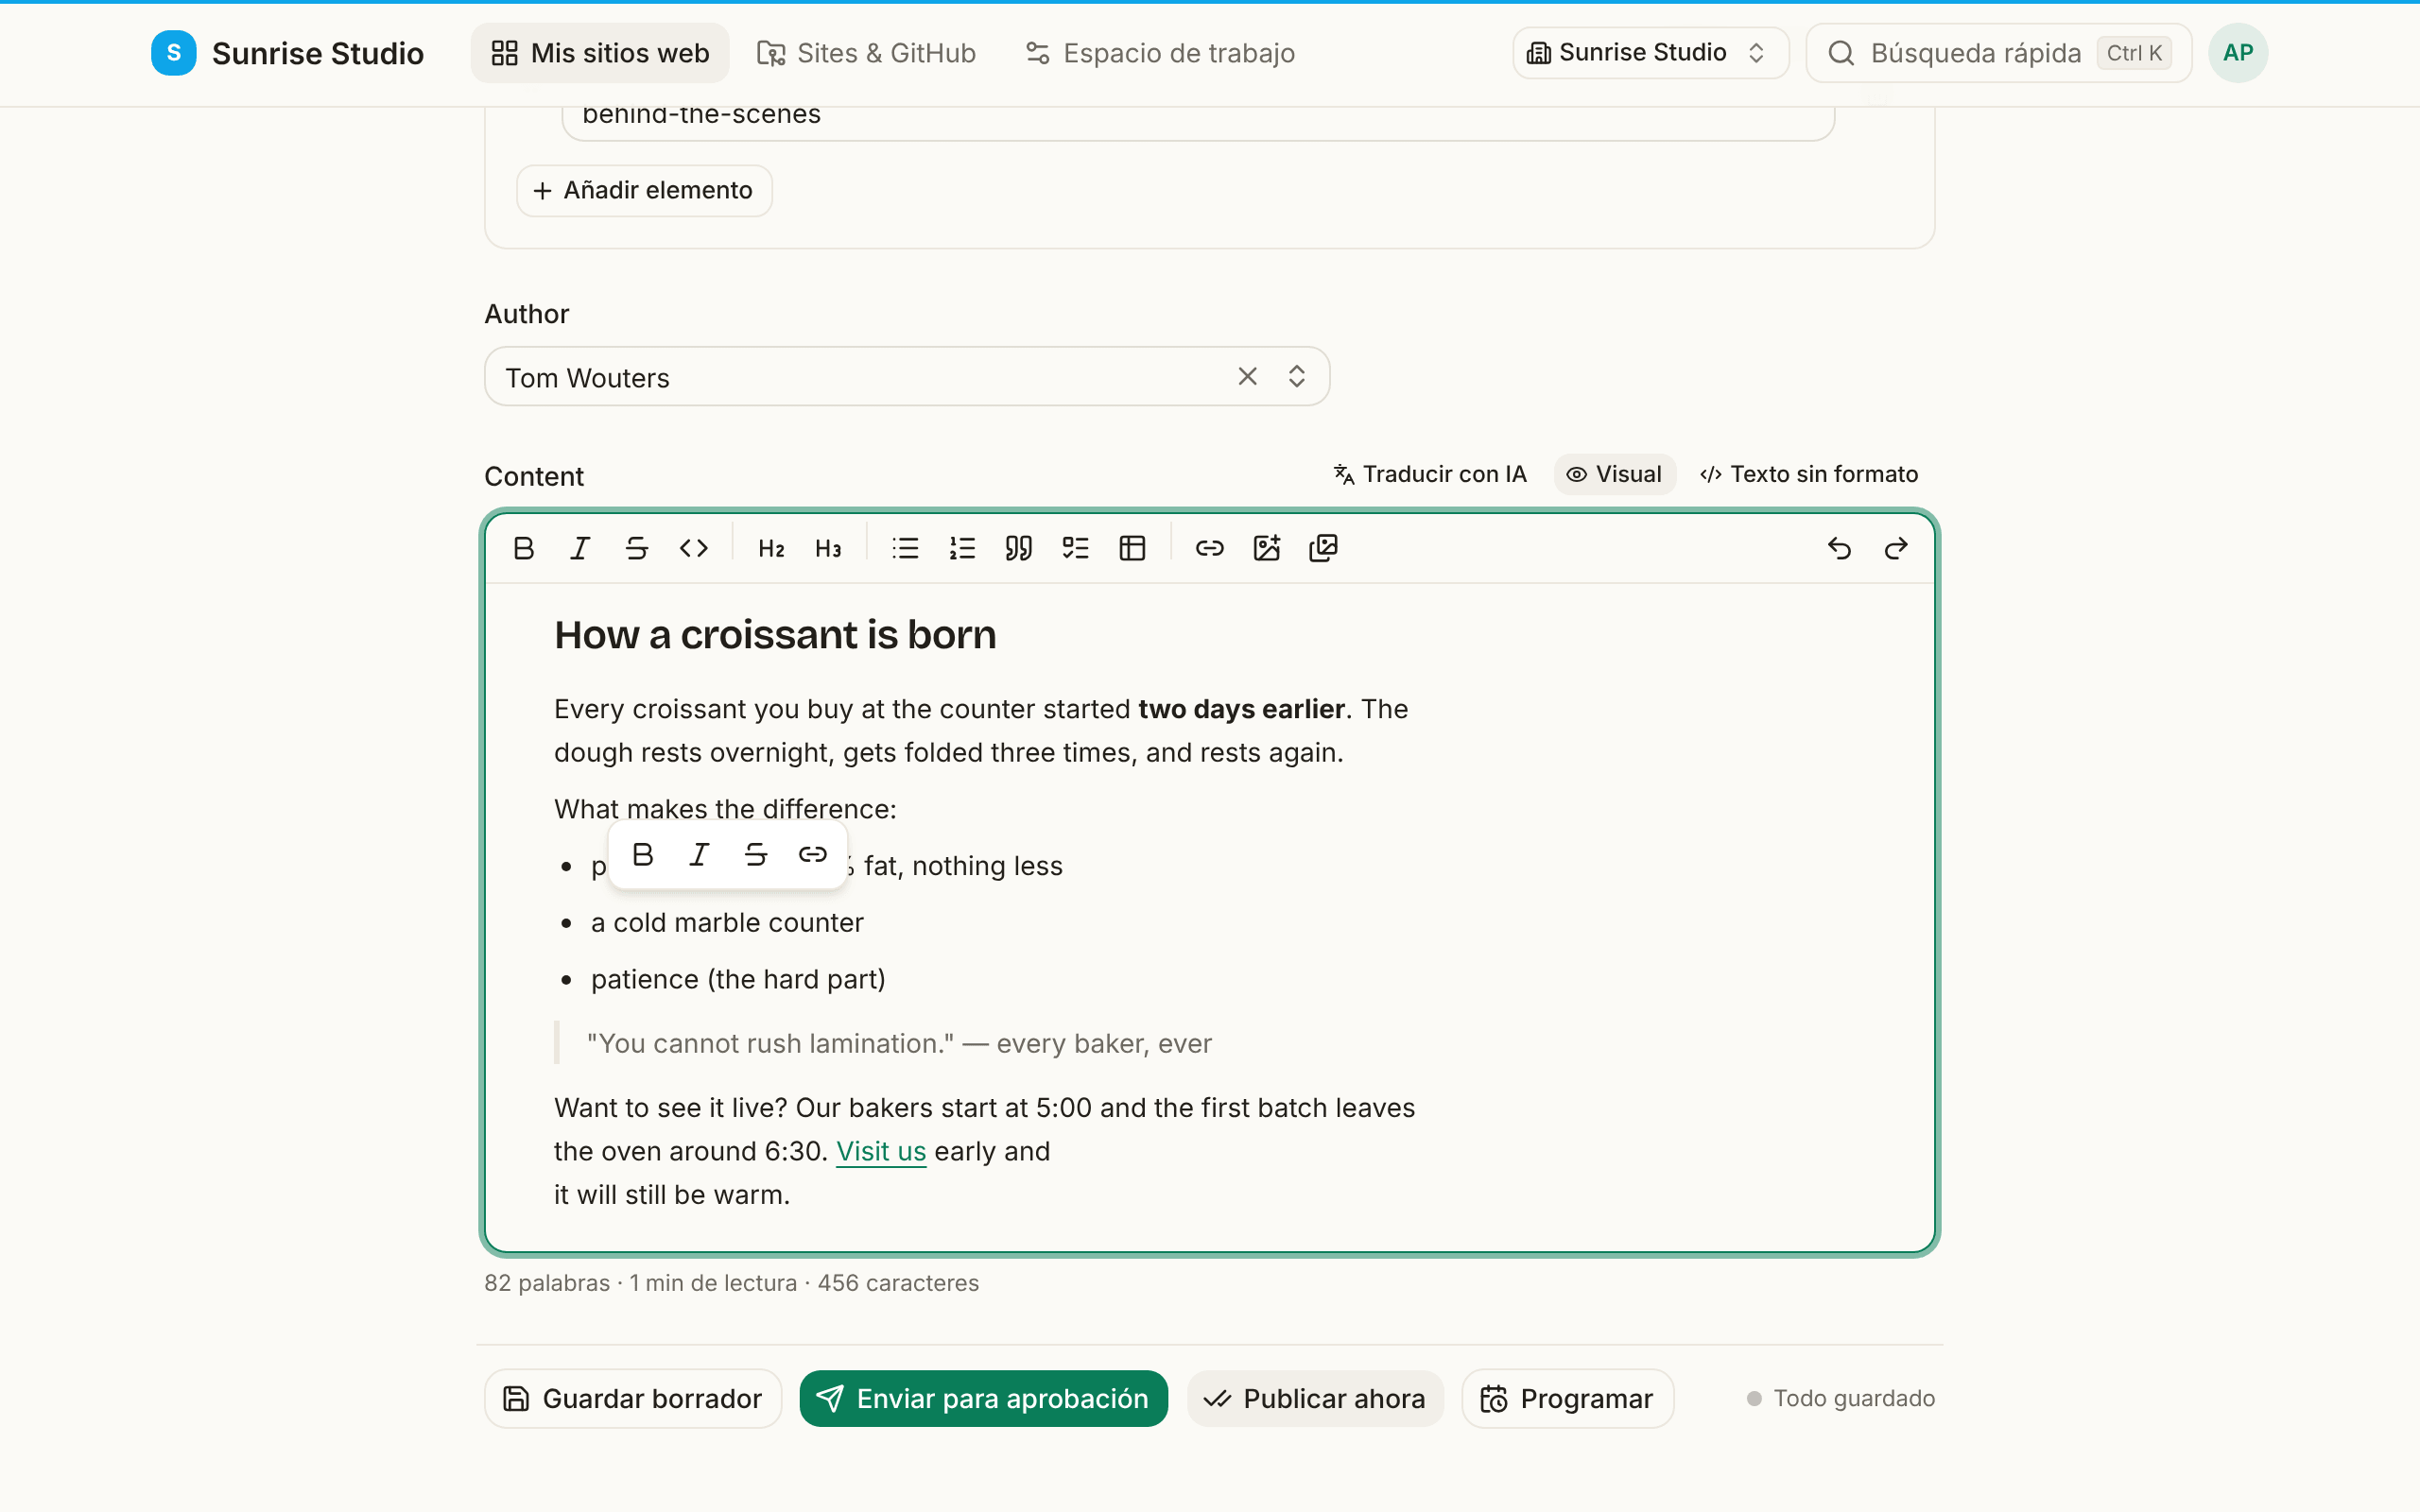Switch editor to Visual mode
This screenshot has height=1512, width=2420.
pos(1614,474)
